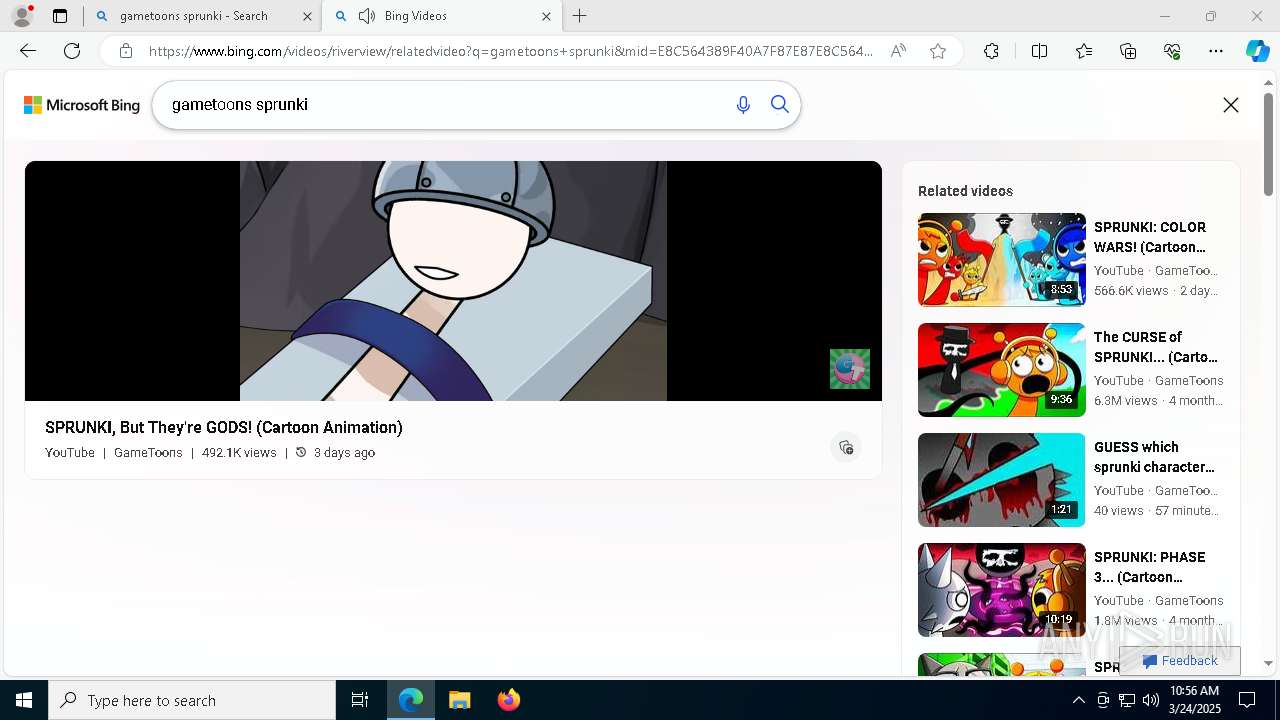Open GUESS which sprunki character title
The width and height of the screenshot is (1280, 720).
click(1154, 457)
